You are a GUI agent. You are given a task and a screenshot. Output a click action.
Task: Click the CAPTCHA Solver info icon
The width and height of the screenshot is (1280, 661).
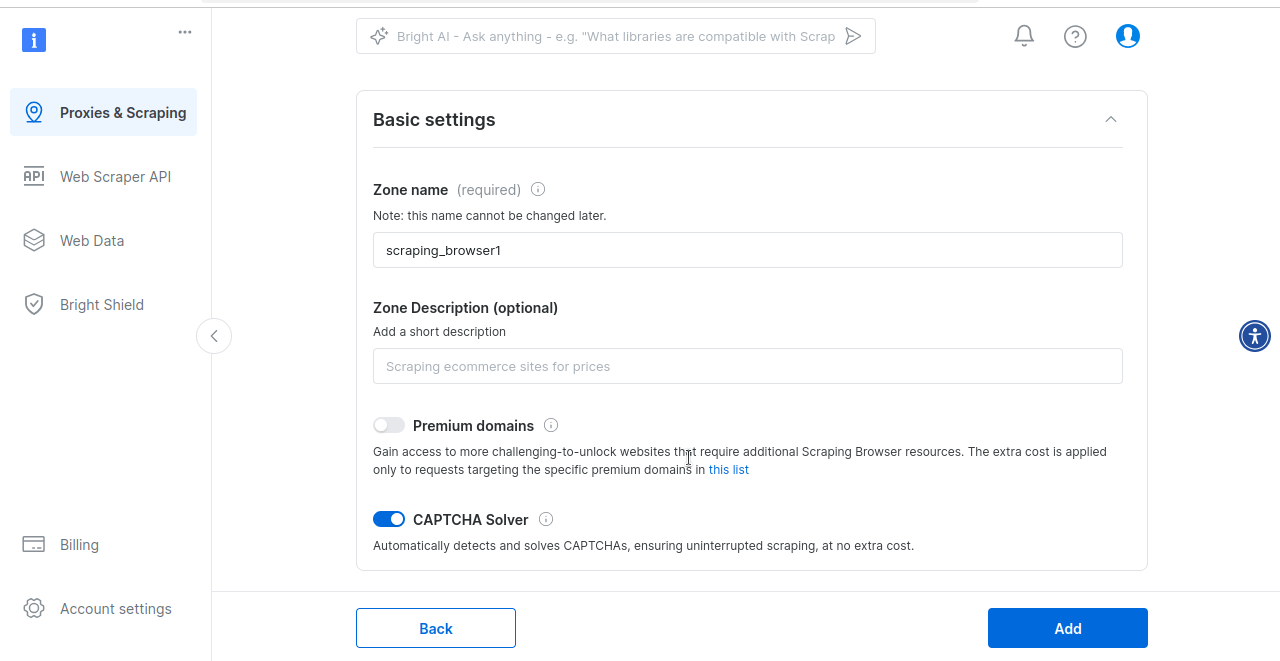pos(546,519)
